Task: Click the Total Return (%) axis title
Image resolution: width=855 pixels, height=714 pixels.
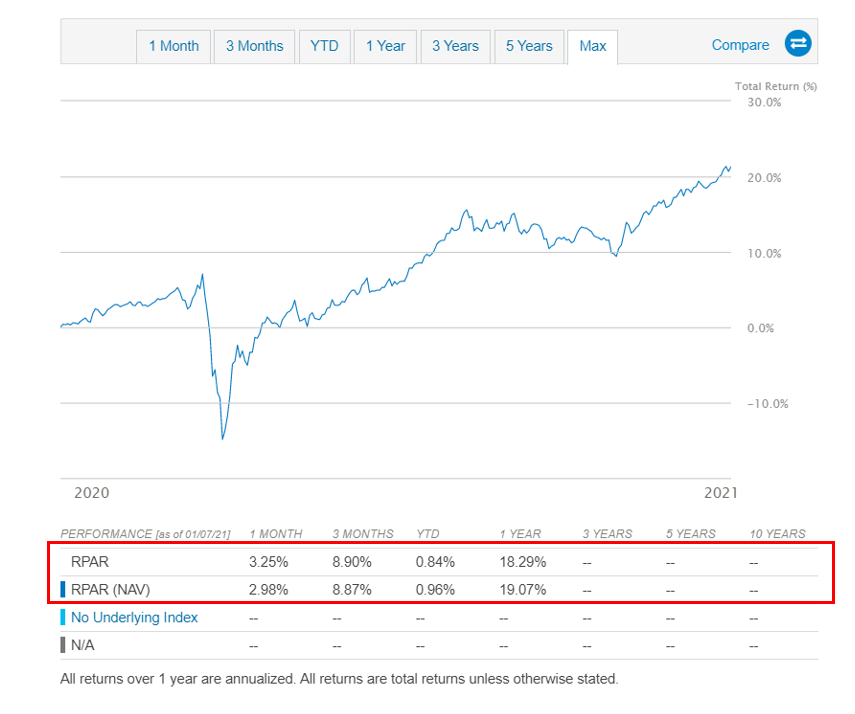Action: pyautogui.click(x=775, y=86)
